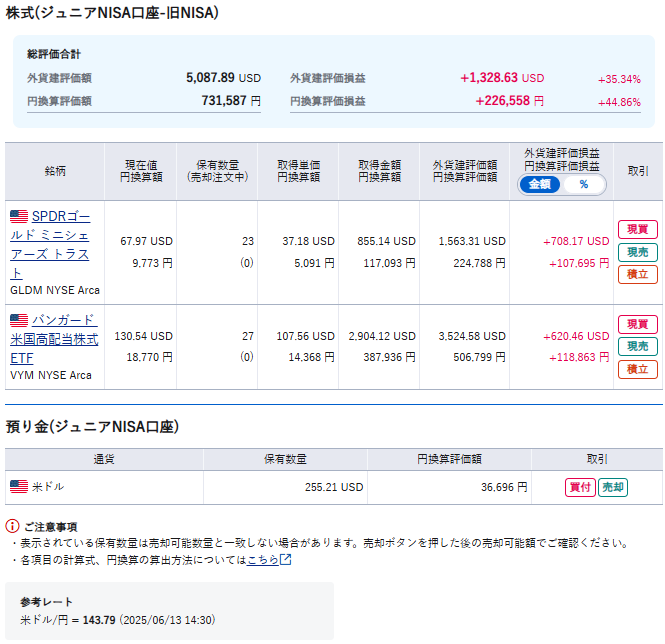The height and width of the screenshot is (644, 665).
Task: Click the 外貨建評価額 円換算評価額 column header
Action: (464, 171)
